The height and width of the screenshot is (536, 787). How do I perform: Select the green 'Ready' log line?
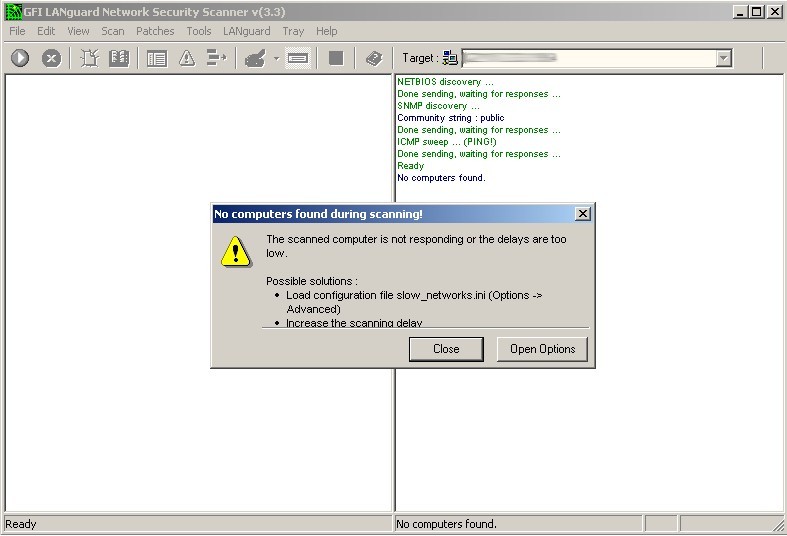click(411, 166)
